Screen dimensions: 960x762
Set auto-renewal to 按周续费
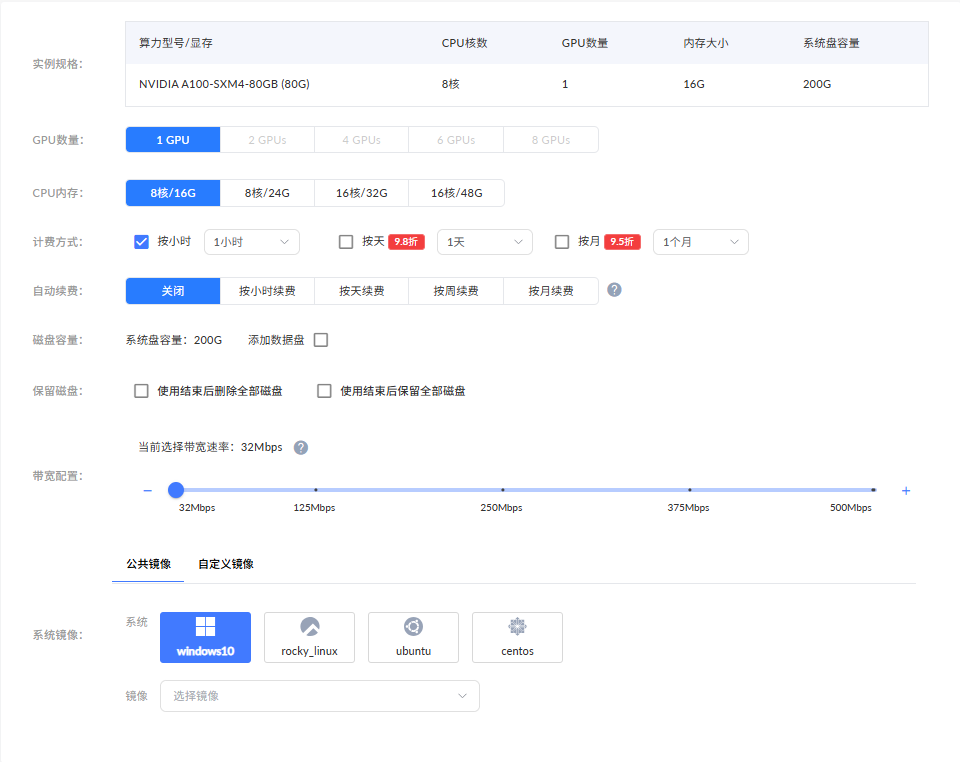[x=456, y=291]
